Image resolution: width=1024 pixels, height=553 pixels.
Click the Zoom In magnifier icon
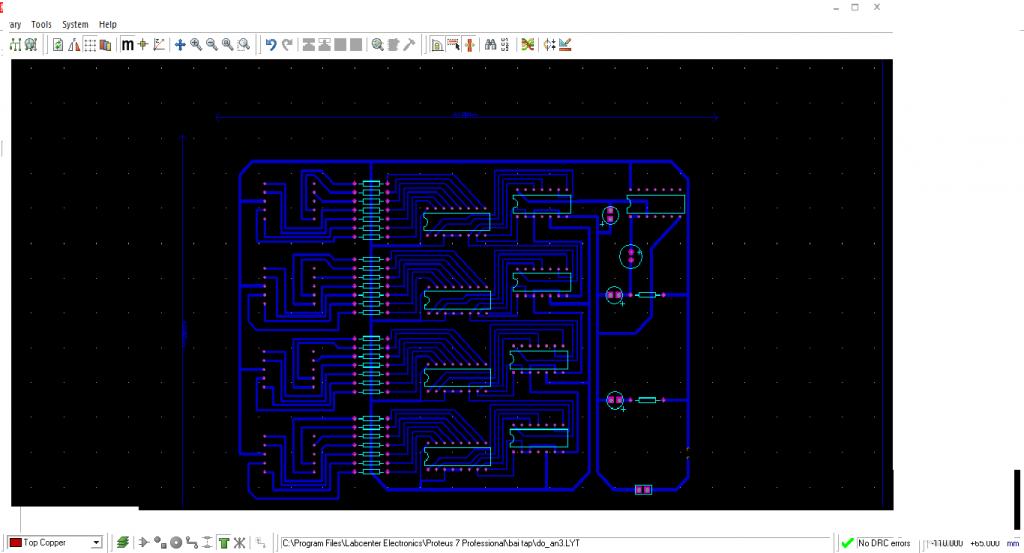point(196,44)
